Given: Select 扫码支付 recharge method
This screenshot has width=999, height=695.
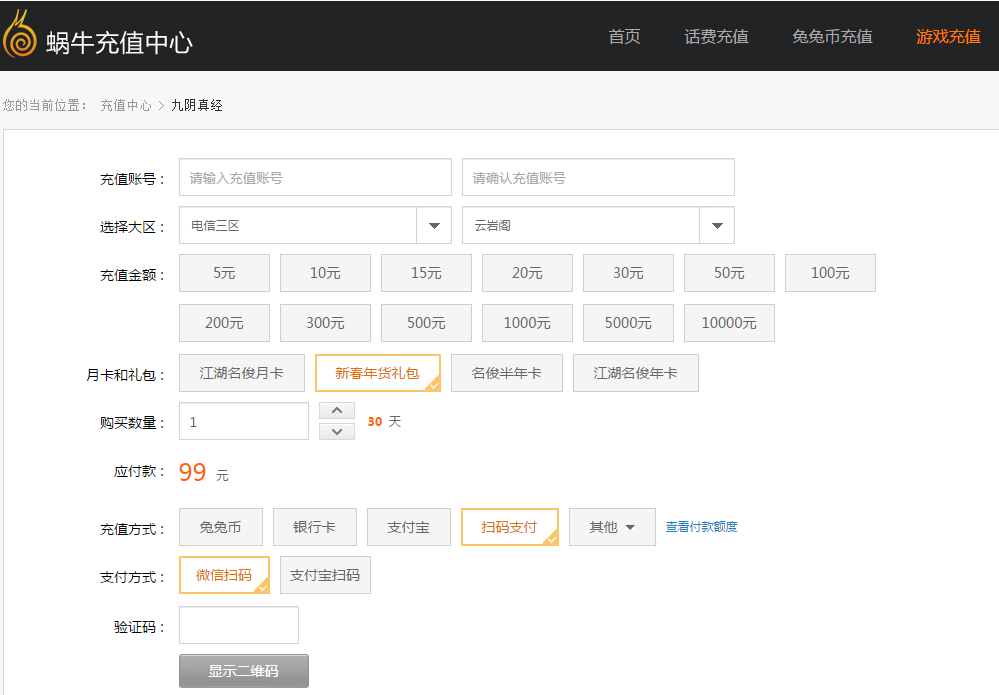Looking at the screenshot, I should (x=509, y=527).
